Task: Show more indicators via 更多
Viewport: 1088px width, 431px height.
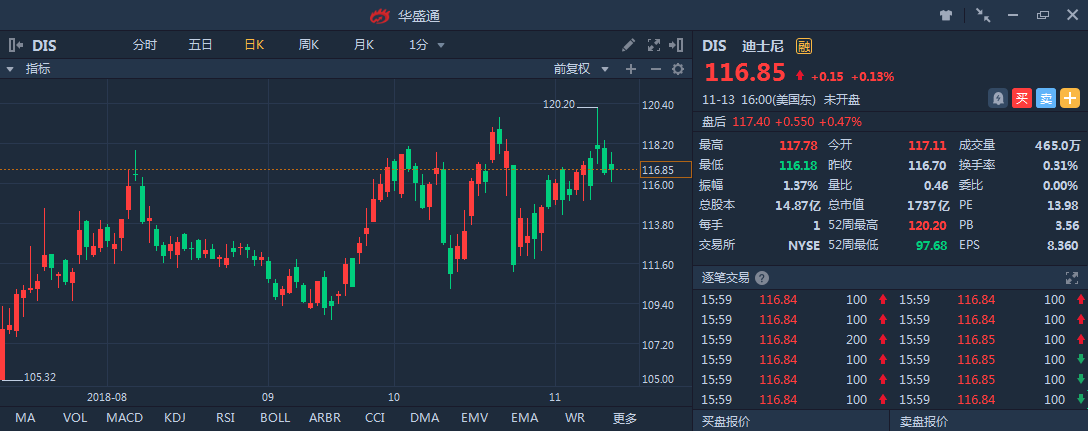Action: pyautogui.click(x=624, y=418)
